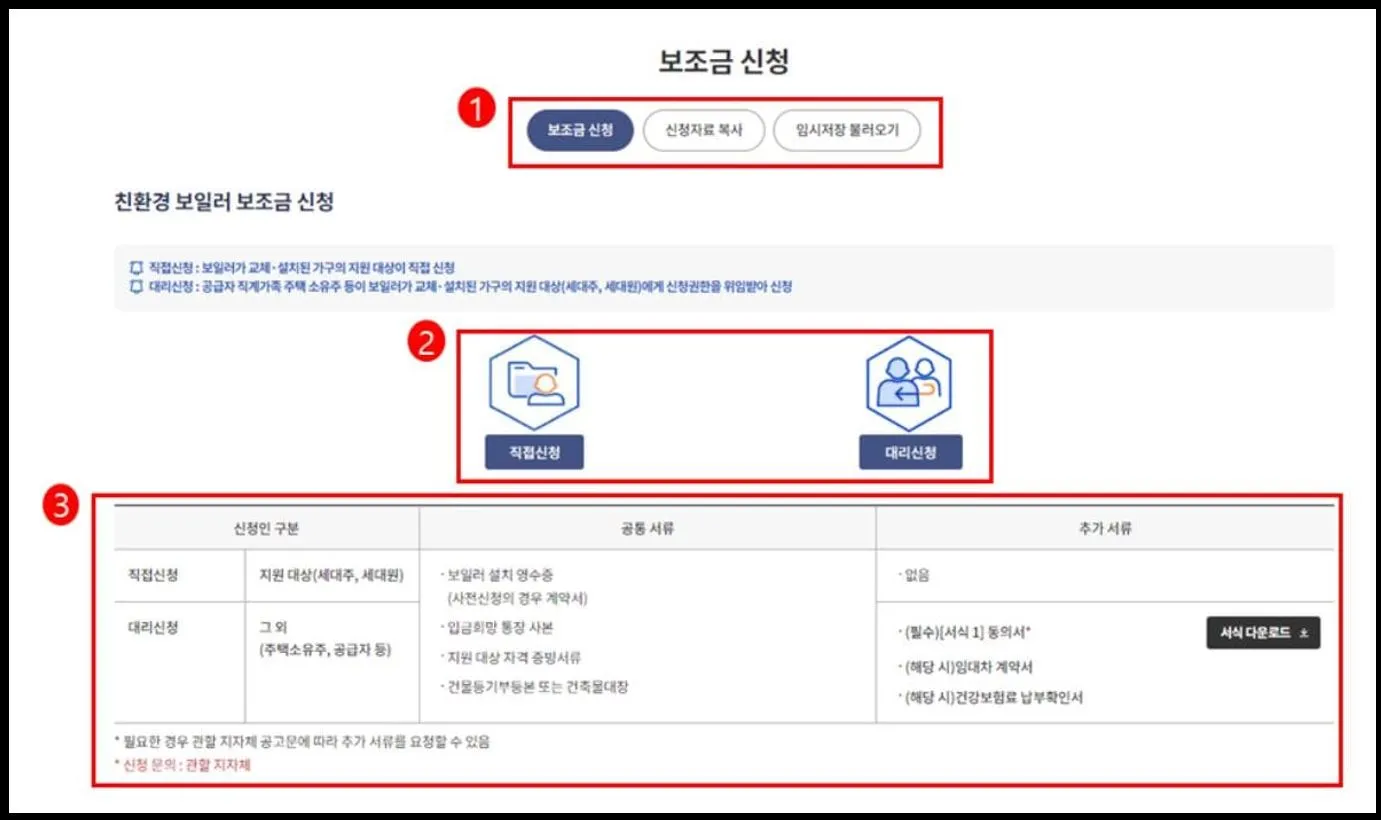Viewport: 1381px width, 820px height.
Task: Click the 지원 대상(세대주, 세대원) cell
Action: point(331,576)
